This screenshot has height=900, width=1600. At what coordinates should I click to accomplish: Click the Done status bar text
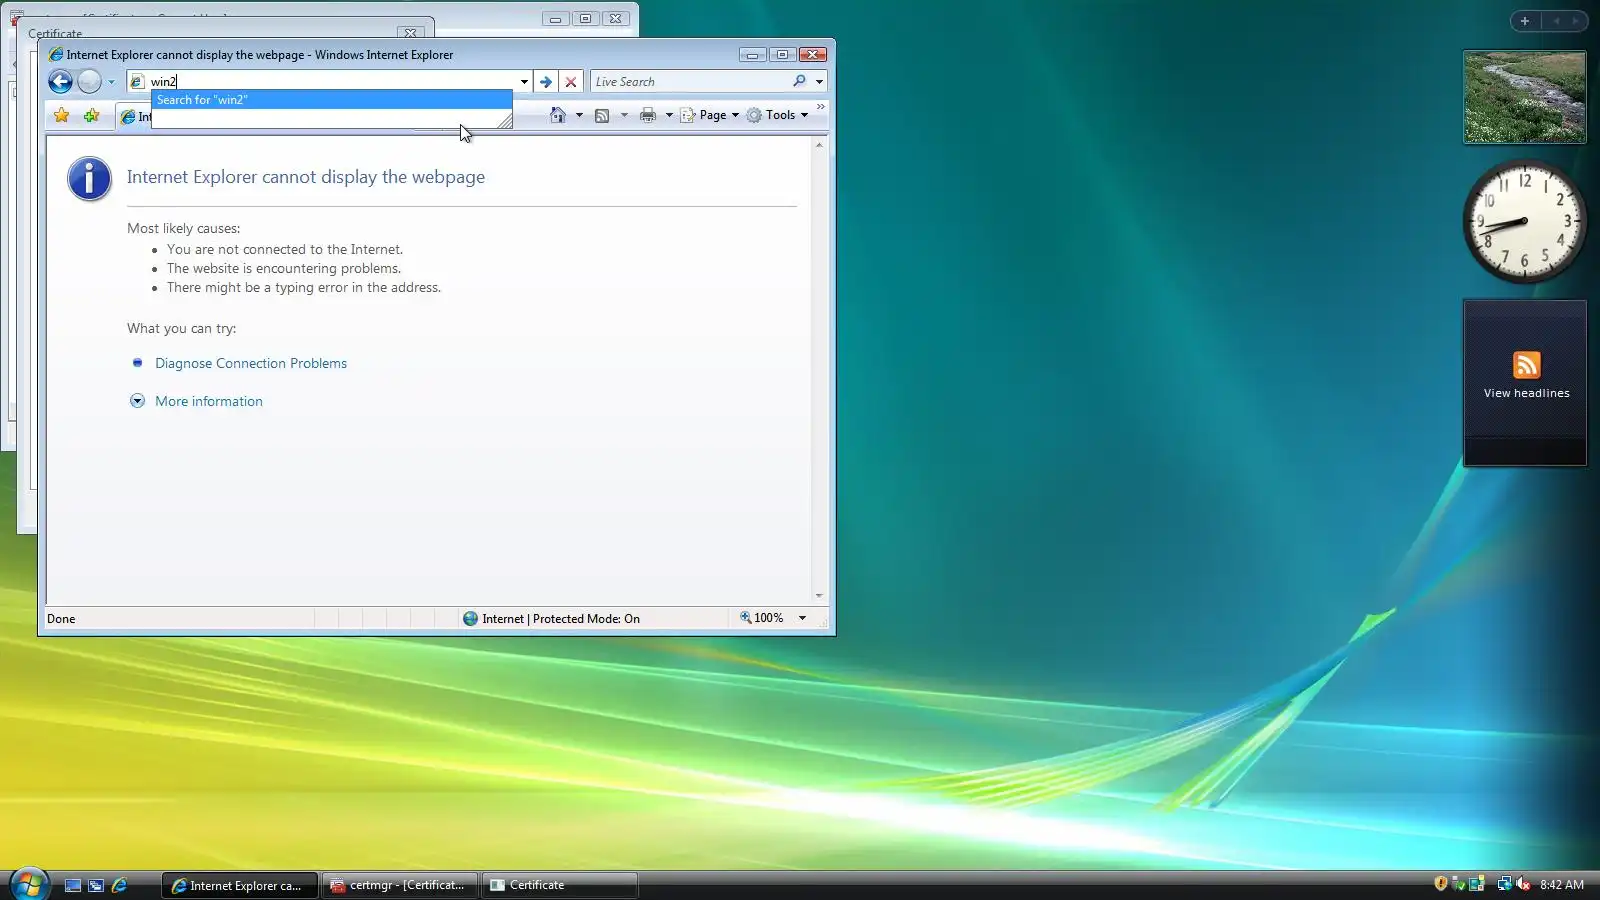tap(61, 619)
